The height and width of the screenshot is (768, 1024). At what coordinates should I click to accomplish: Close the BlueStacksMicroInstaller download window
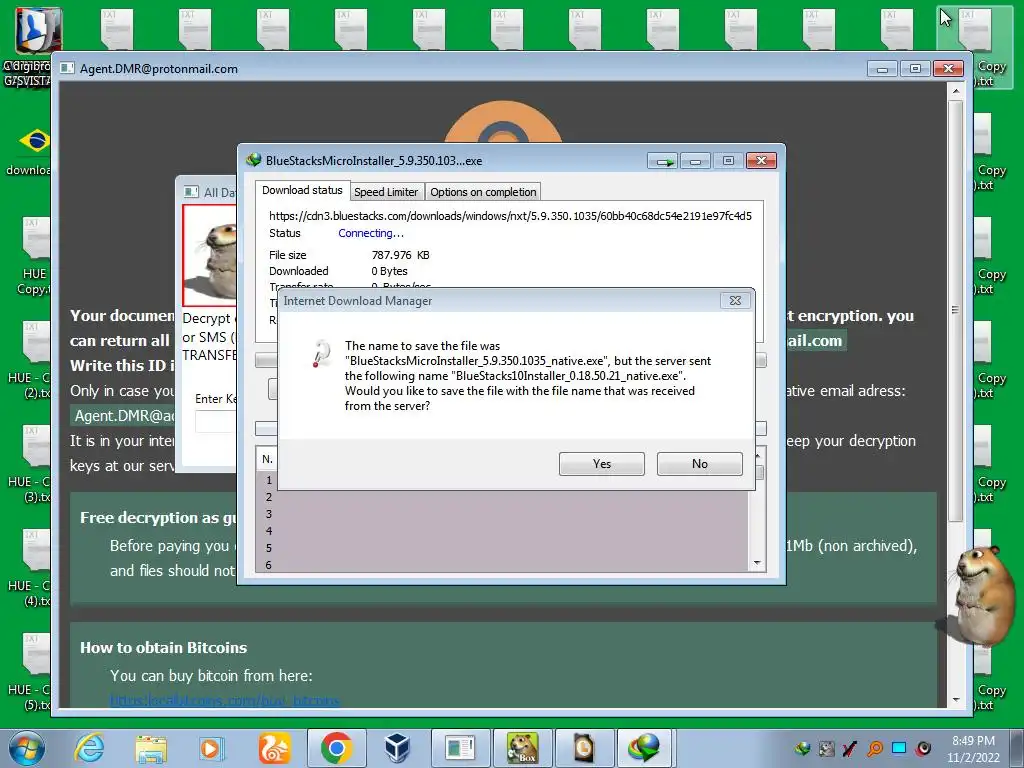(761, 161)
